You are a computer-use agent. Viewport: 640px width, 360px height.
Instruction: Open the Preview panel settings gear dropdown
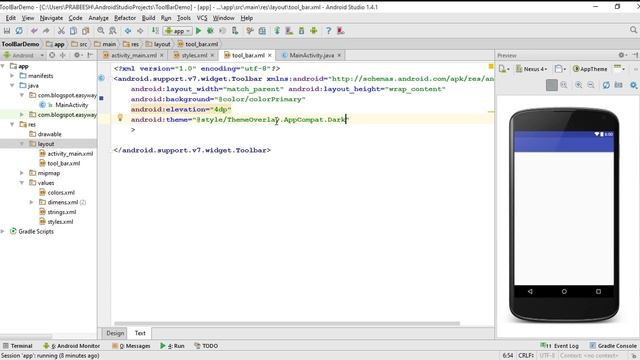622,55
